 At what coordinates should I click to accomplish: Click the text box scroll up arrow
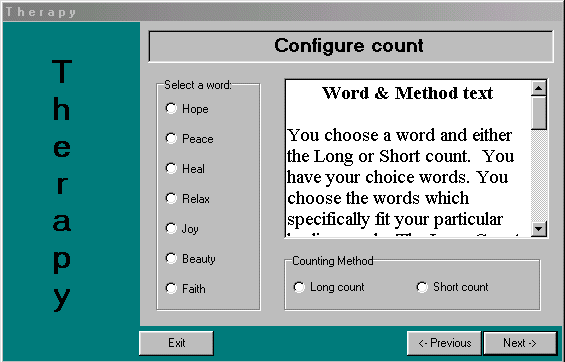click(x=539, y=88)
